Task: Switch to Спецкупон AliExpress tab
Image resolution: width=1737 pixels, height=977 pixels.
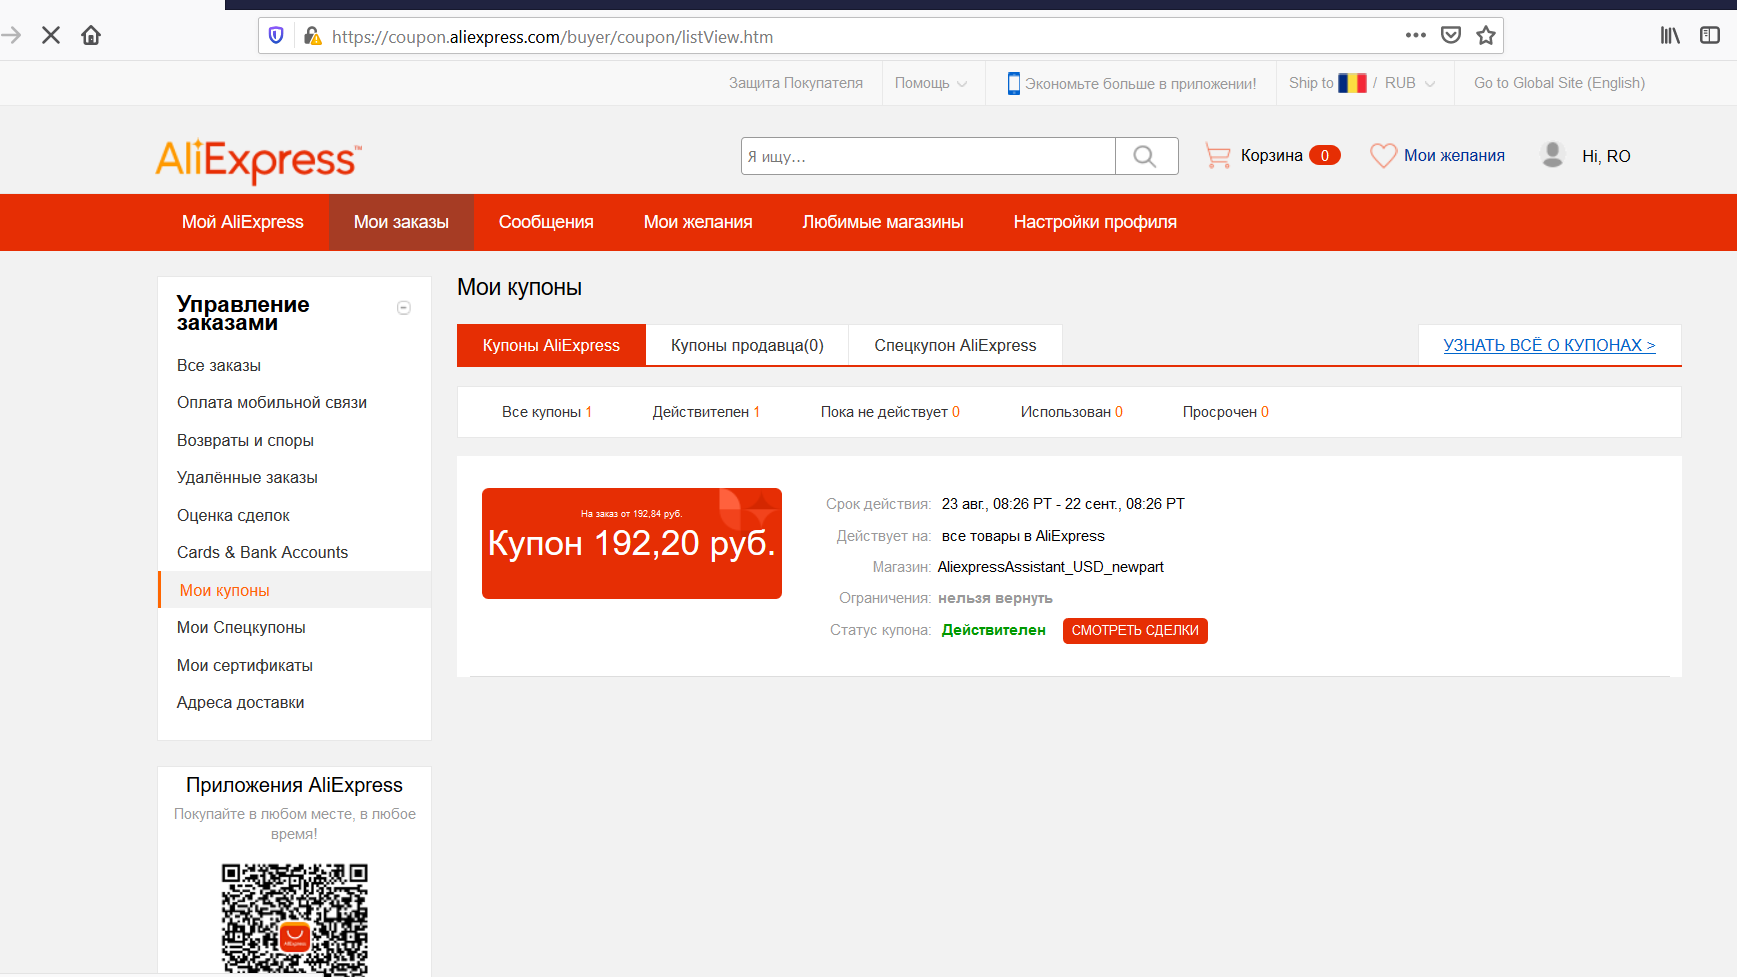Action: pos(955,345)
